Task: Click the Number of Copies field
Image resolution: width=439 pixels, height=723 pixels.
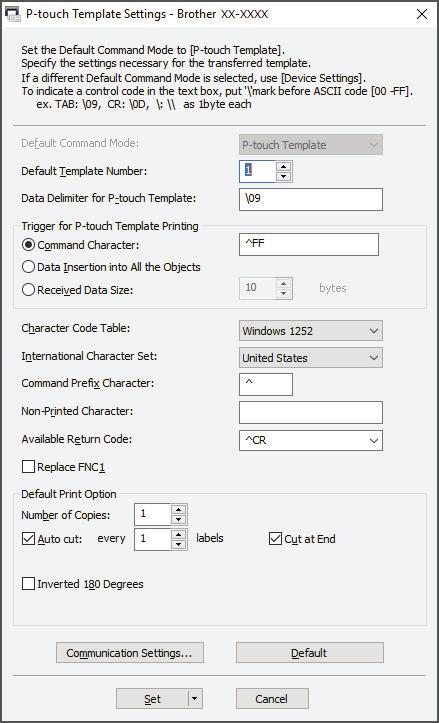Action: [152, 514]
